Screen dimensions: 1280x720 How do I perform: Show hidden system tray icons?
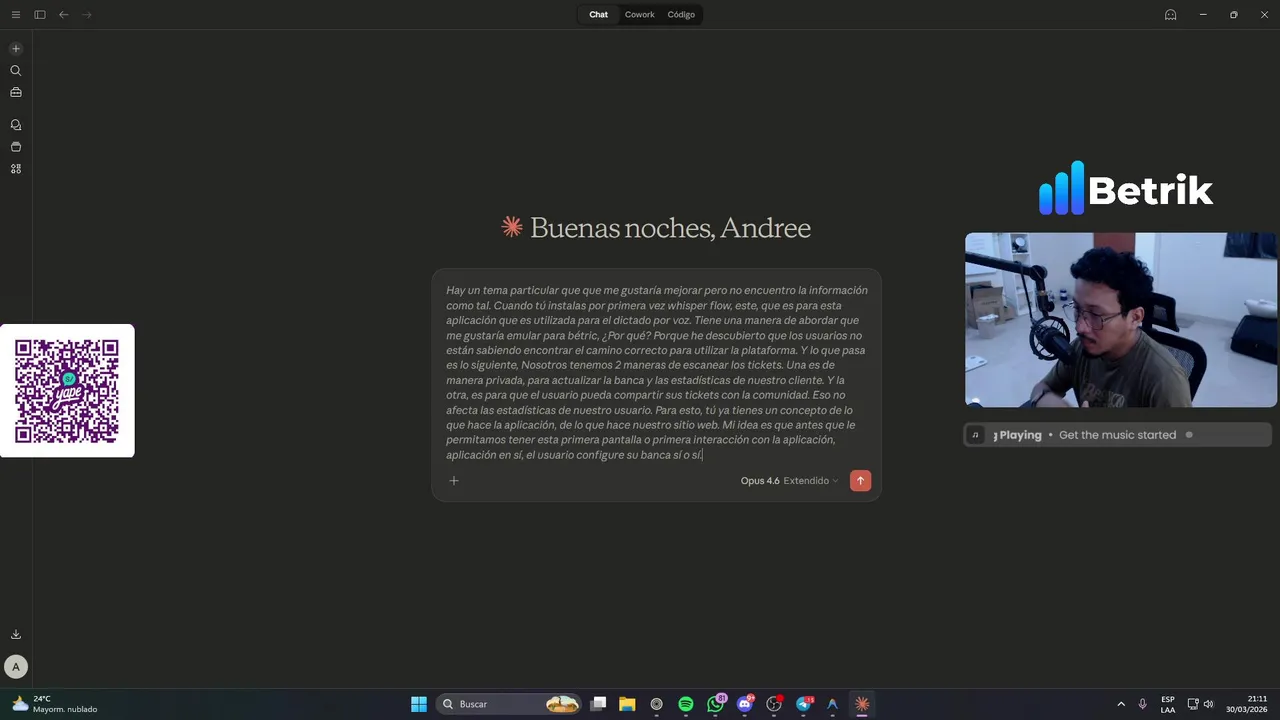point(1121,704)
